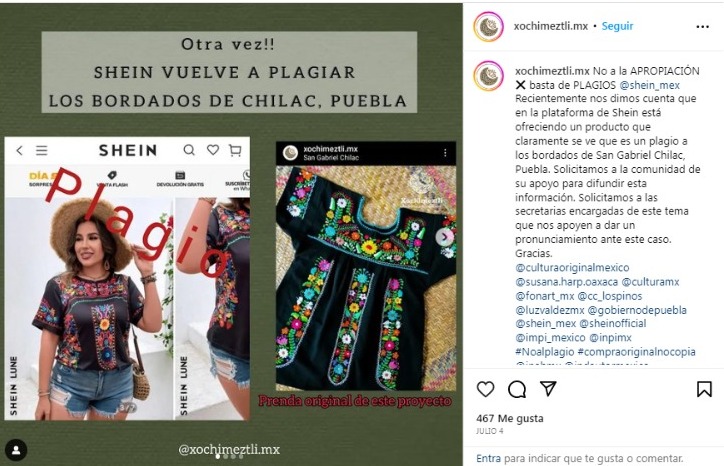
Task: Share the post via paper plane icon
Action: pyautogui.click(x=548, y=389)
